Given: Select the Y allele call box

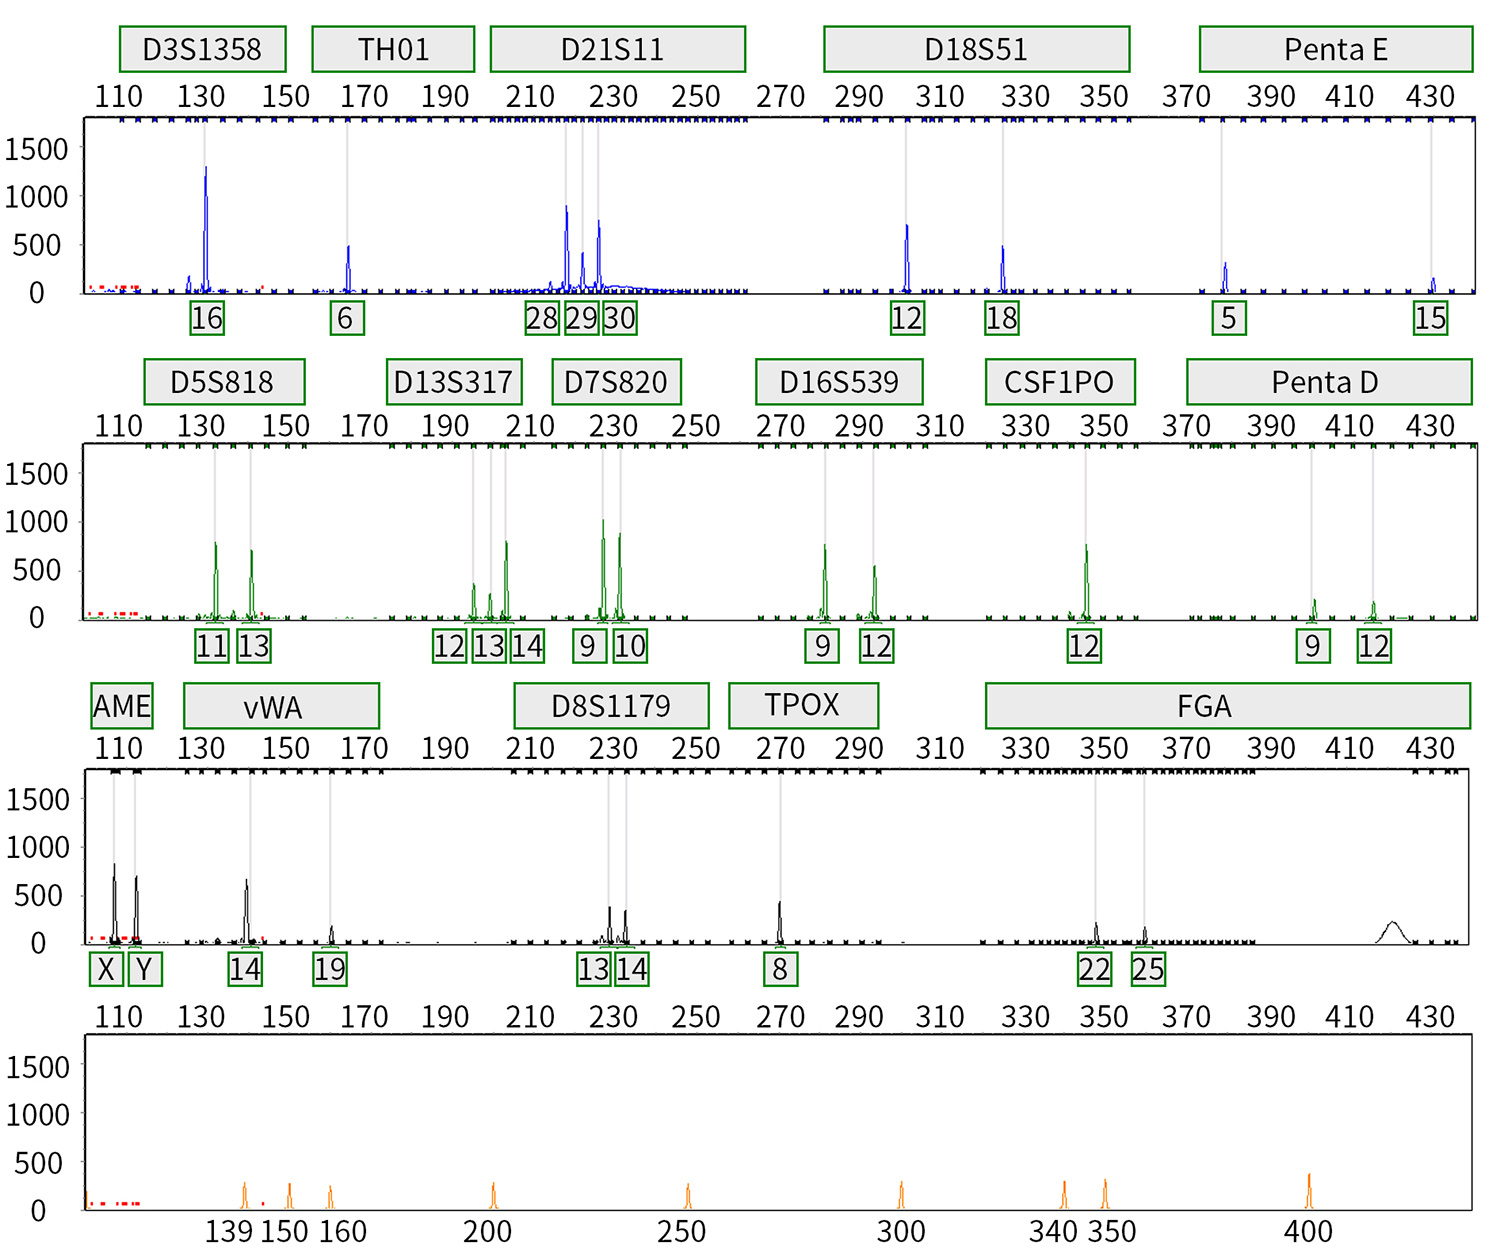Looking at the screenshot, I should (x=145, y=969).
